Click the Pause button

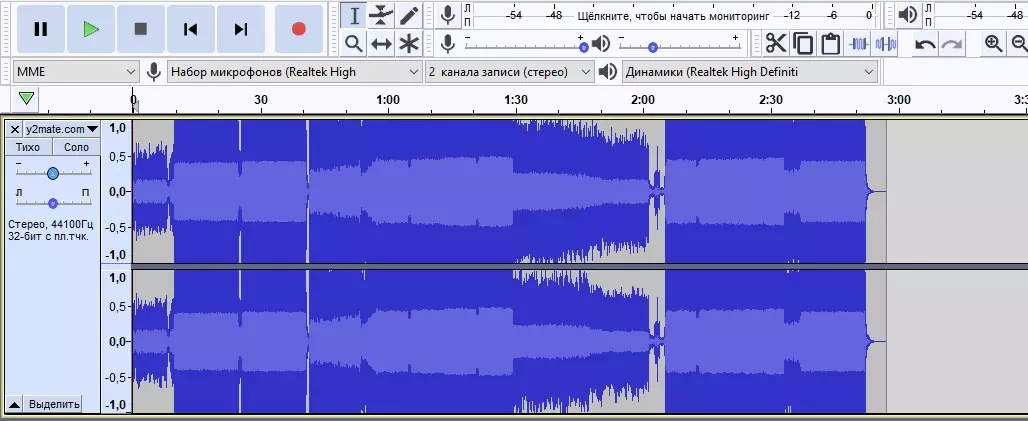pyautogui.click(x=41, y=29)
